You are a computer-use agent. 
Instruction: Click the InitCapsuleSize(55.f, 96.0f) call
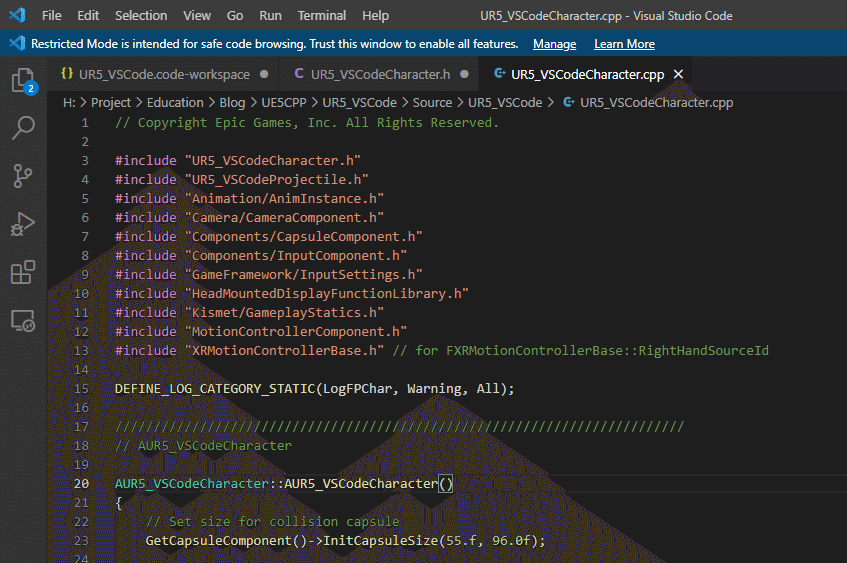click(434, 541)
